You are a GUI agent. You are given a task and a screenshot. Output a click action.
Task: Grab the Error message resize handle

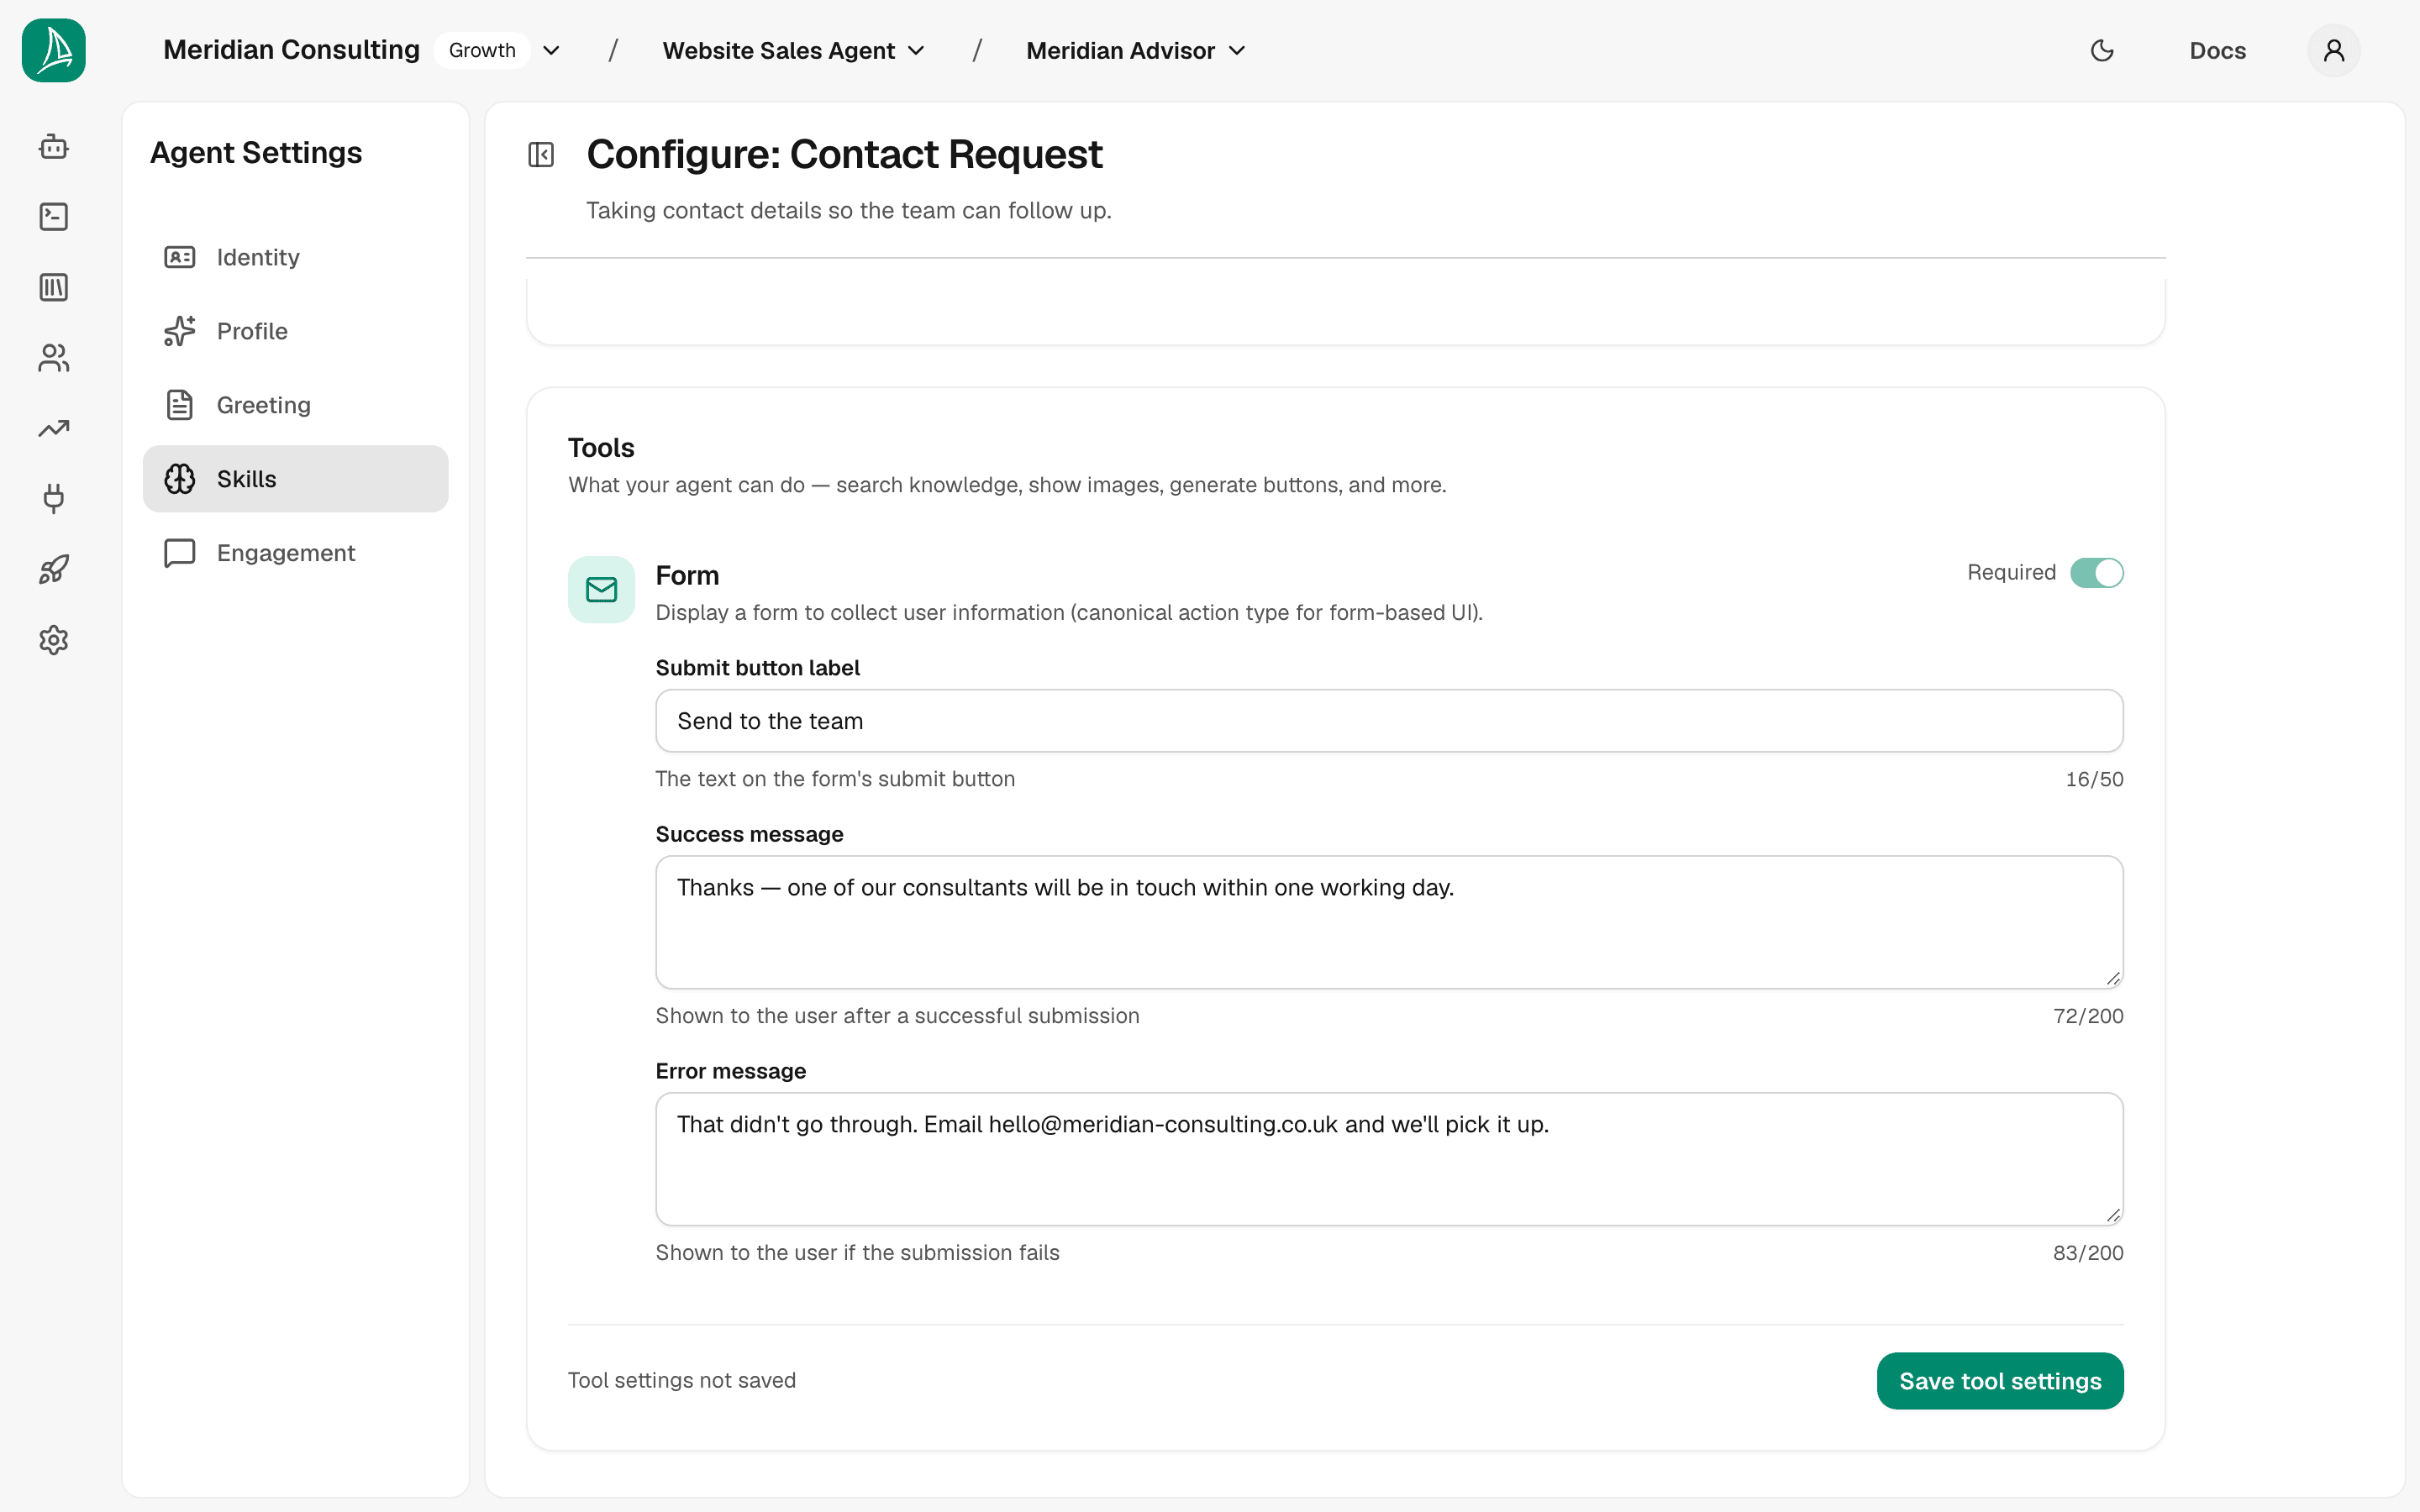(x=2112, y=1215)
